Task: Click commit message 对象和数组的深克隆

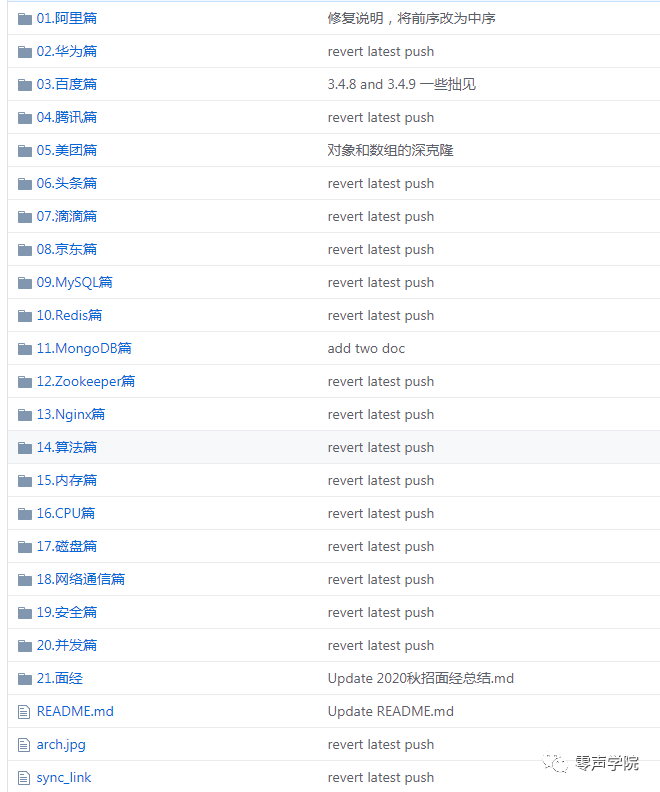Action: [x=390, y=150]
